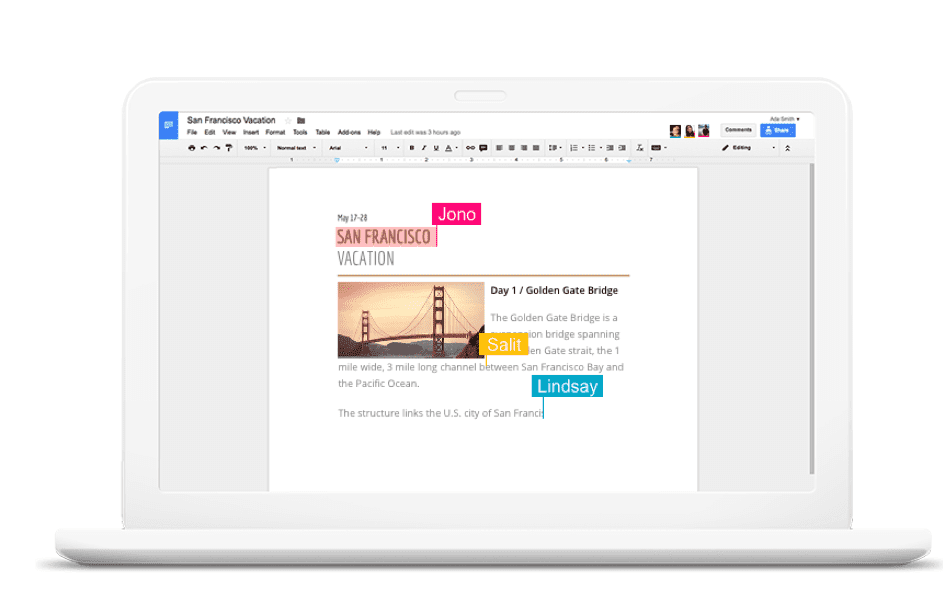Open the Insert menu
The width and height of the screenshot is (943, 591).
[x=250, y=131]
